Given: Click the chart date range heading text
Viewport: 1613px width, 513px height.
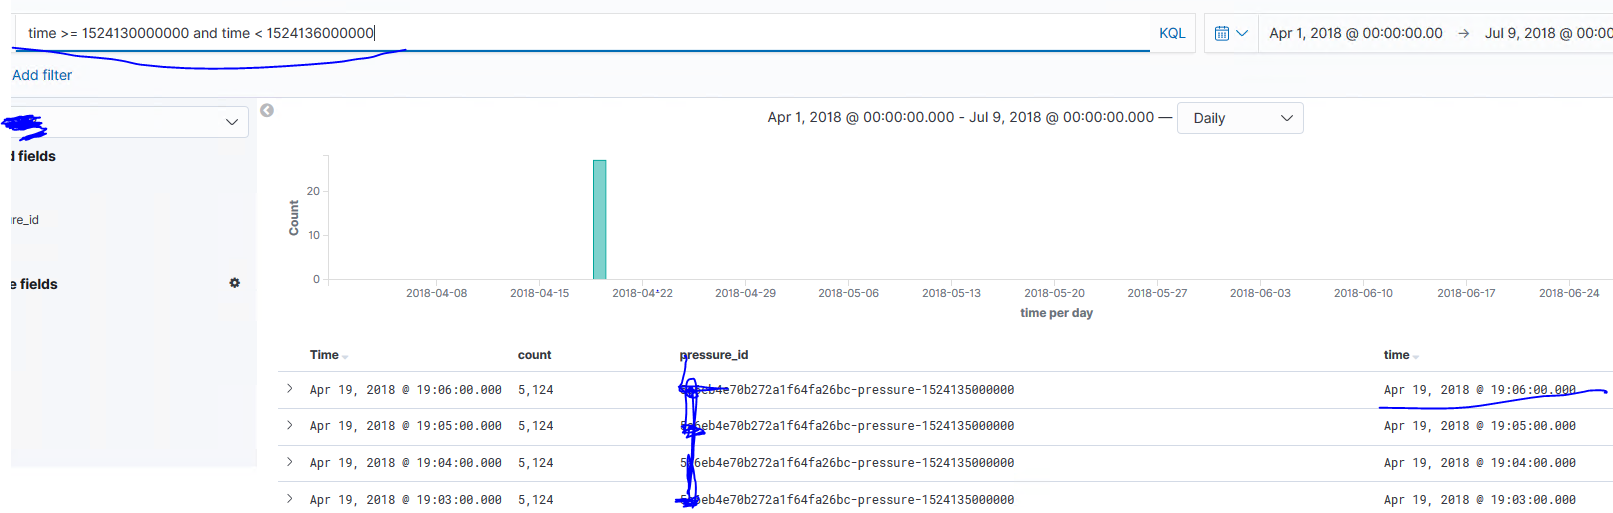Looking at the screenshot, I should click(x=961, y=117).
